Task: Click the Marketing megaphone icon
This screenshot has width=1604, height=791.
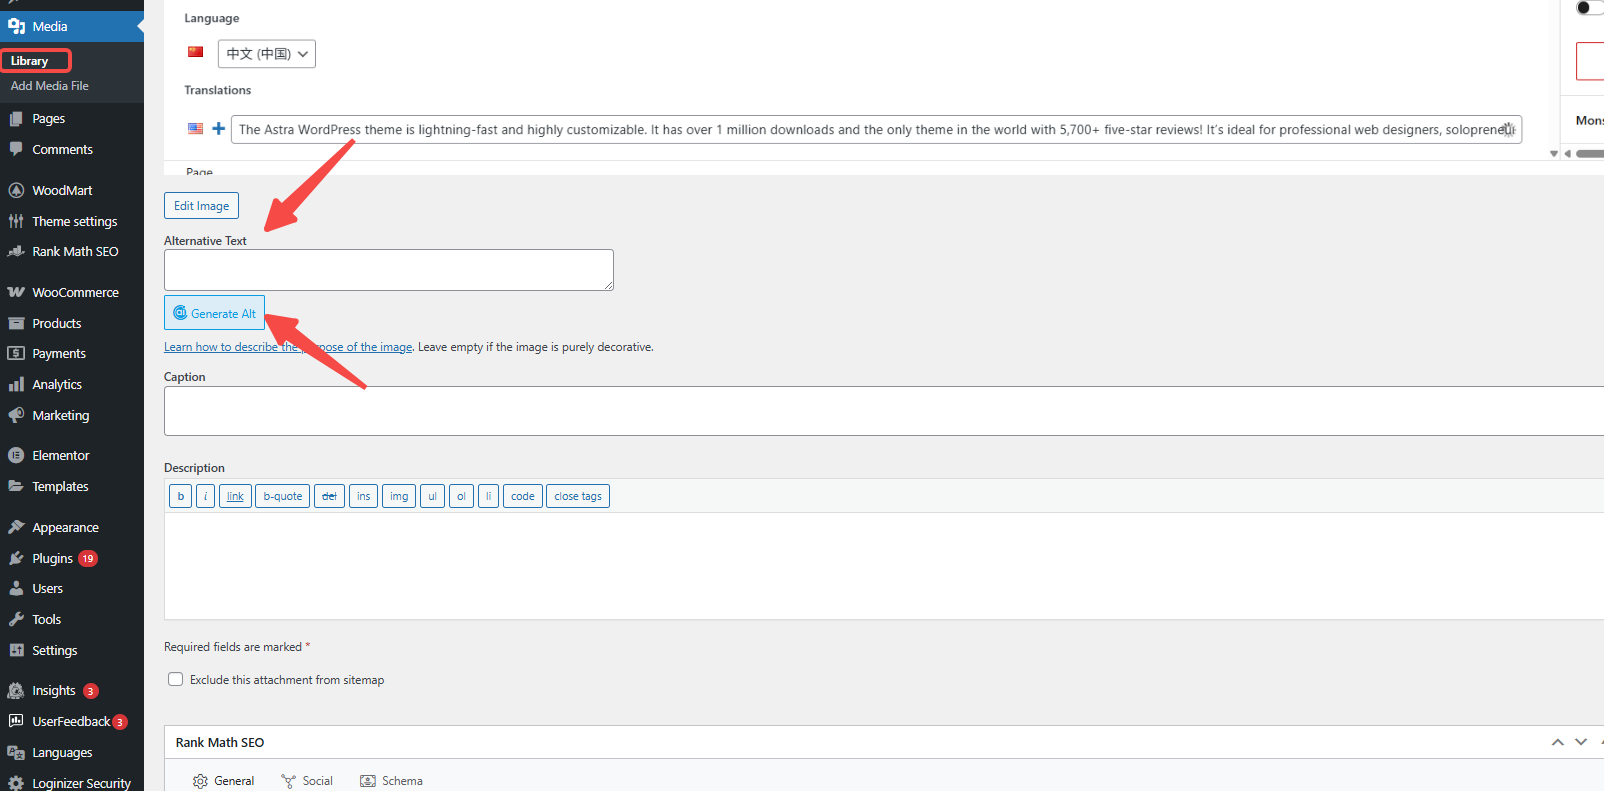Action: click(x=16, y=415)
